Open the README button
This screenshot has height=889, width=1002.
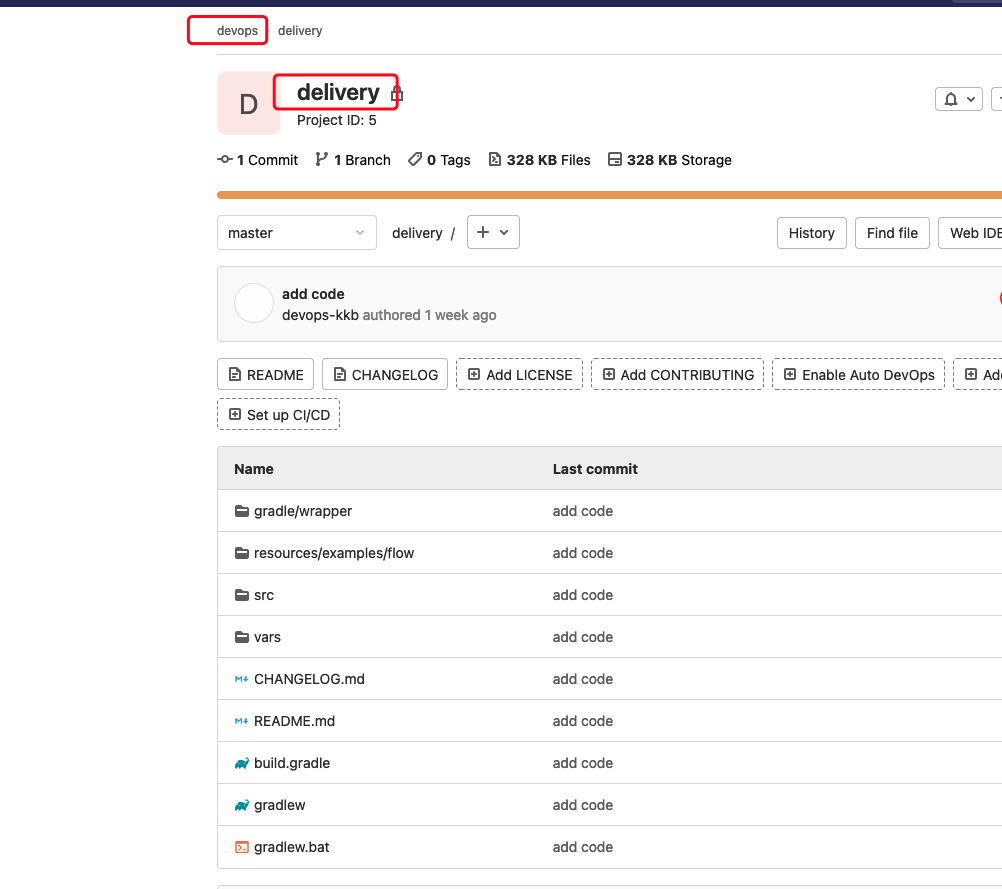[x=265, y=375]
